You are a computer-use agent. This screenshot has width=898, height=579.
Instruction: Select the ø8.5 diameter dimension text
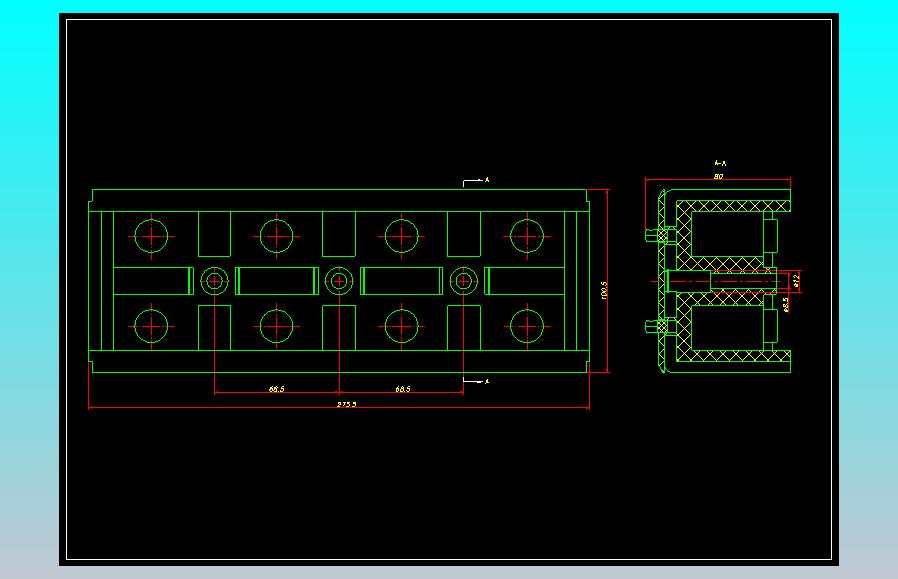[x=786, y=304]
